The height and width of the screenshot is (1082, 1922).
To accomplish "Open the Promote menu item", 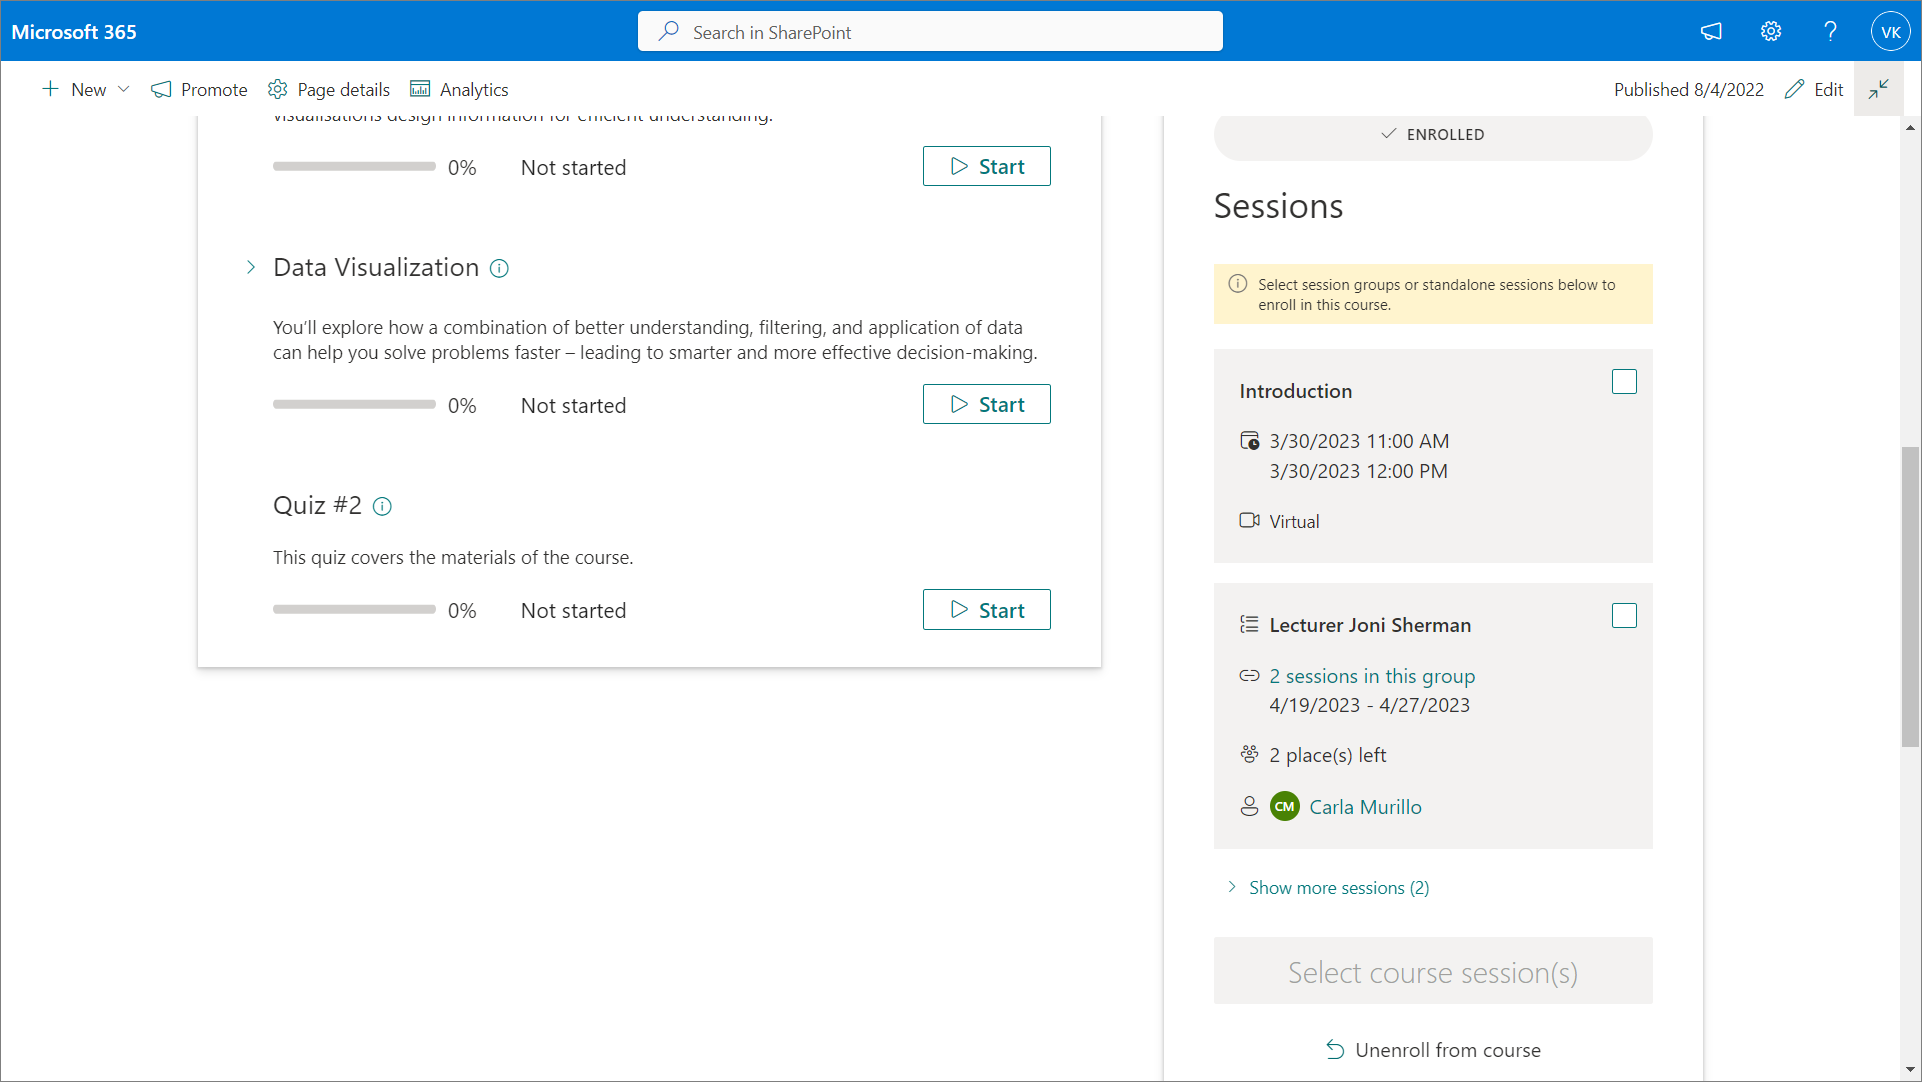I will pos(199,90).
